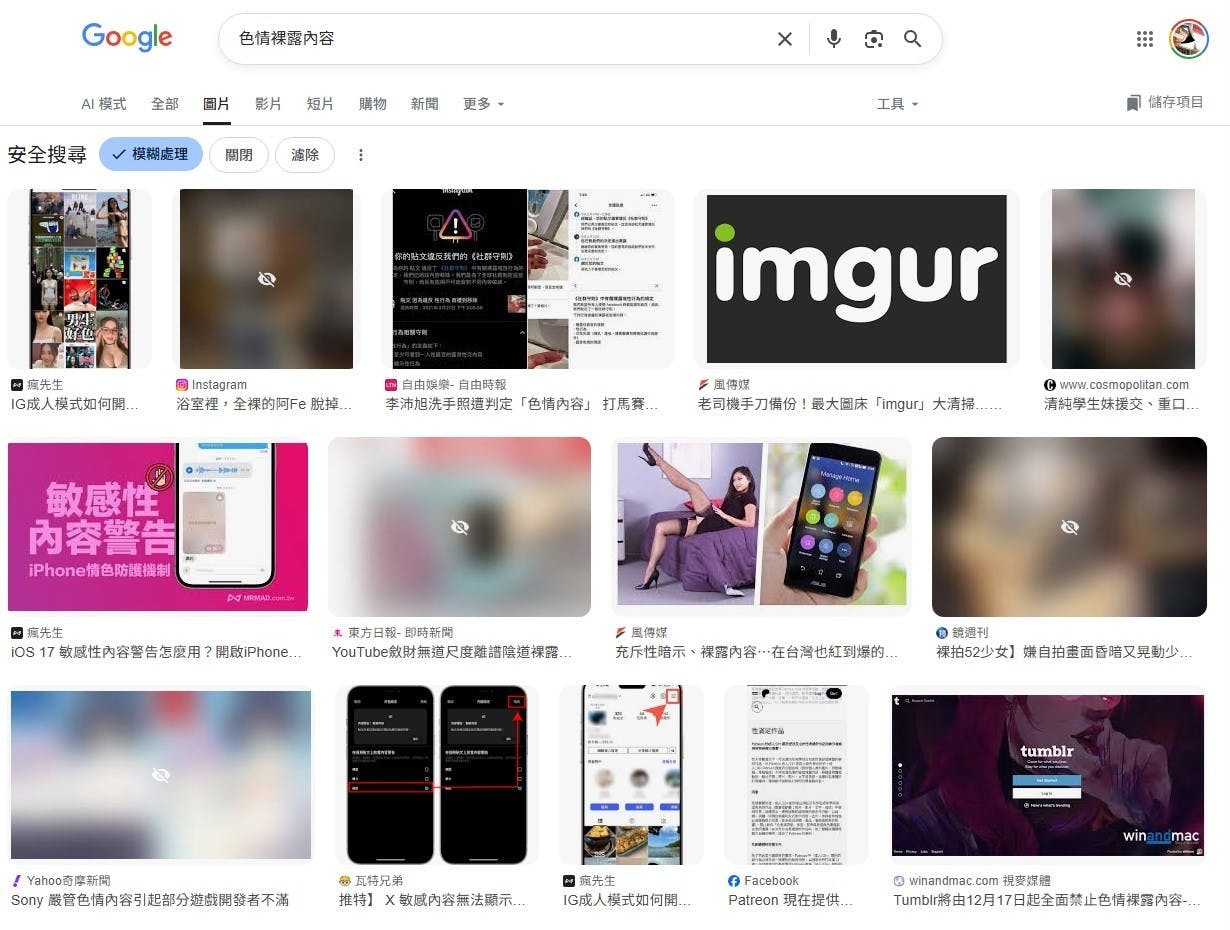
Task: Open link Tumblr將由12月17日起全面禁止色情裸露內容
Action: coord(1047,901)
